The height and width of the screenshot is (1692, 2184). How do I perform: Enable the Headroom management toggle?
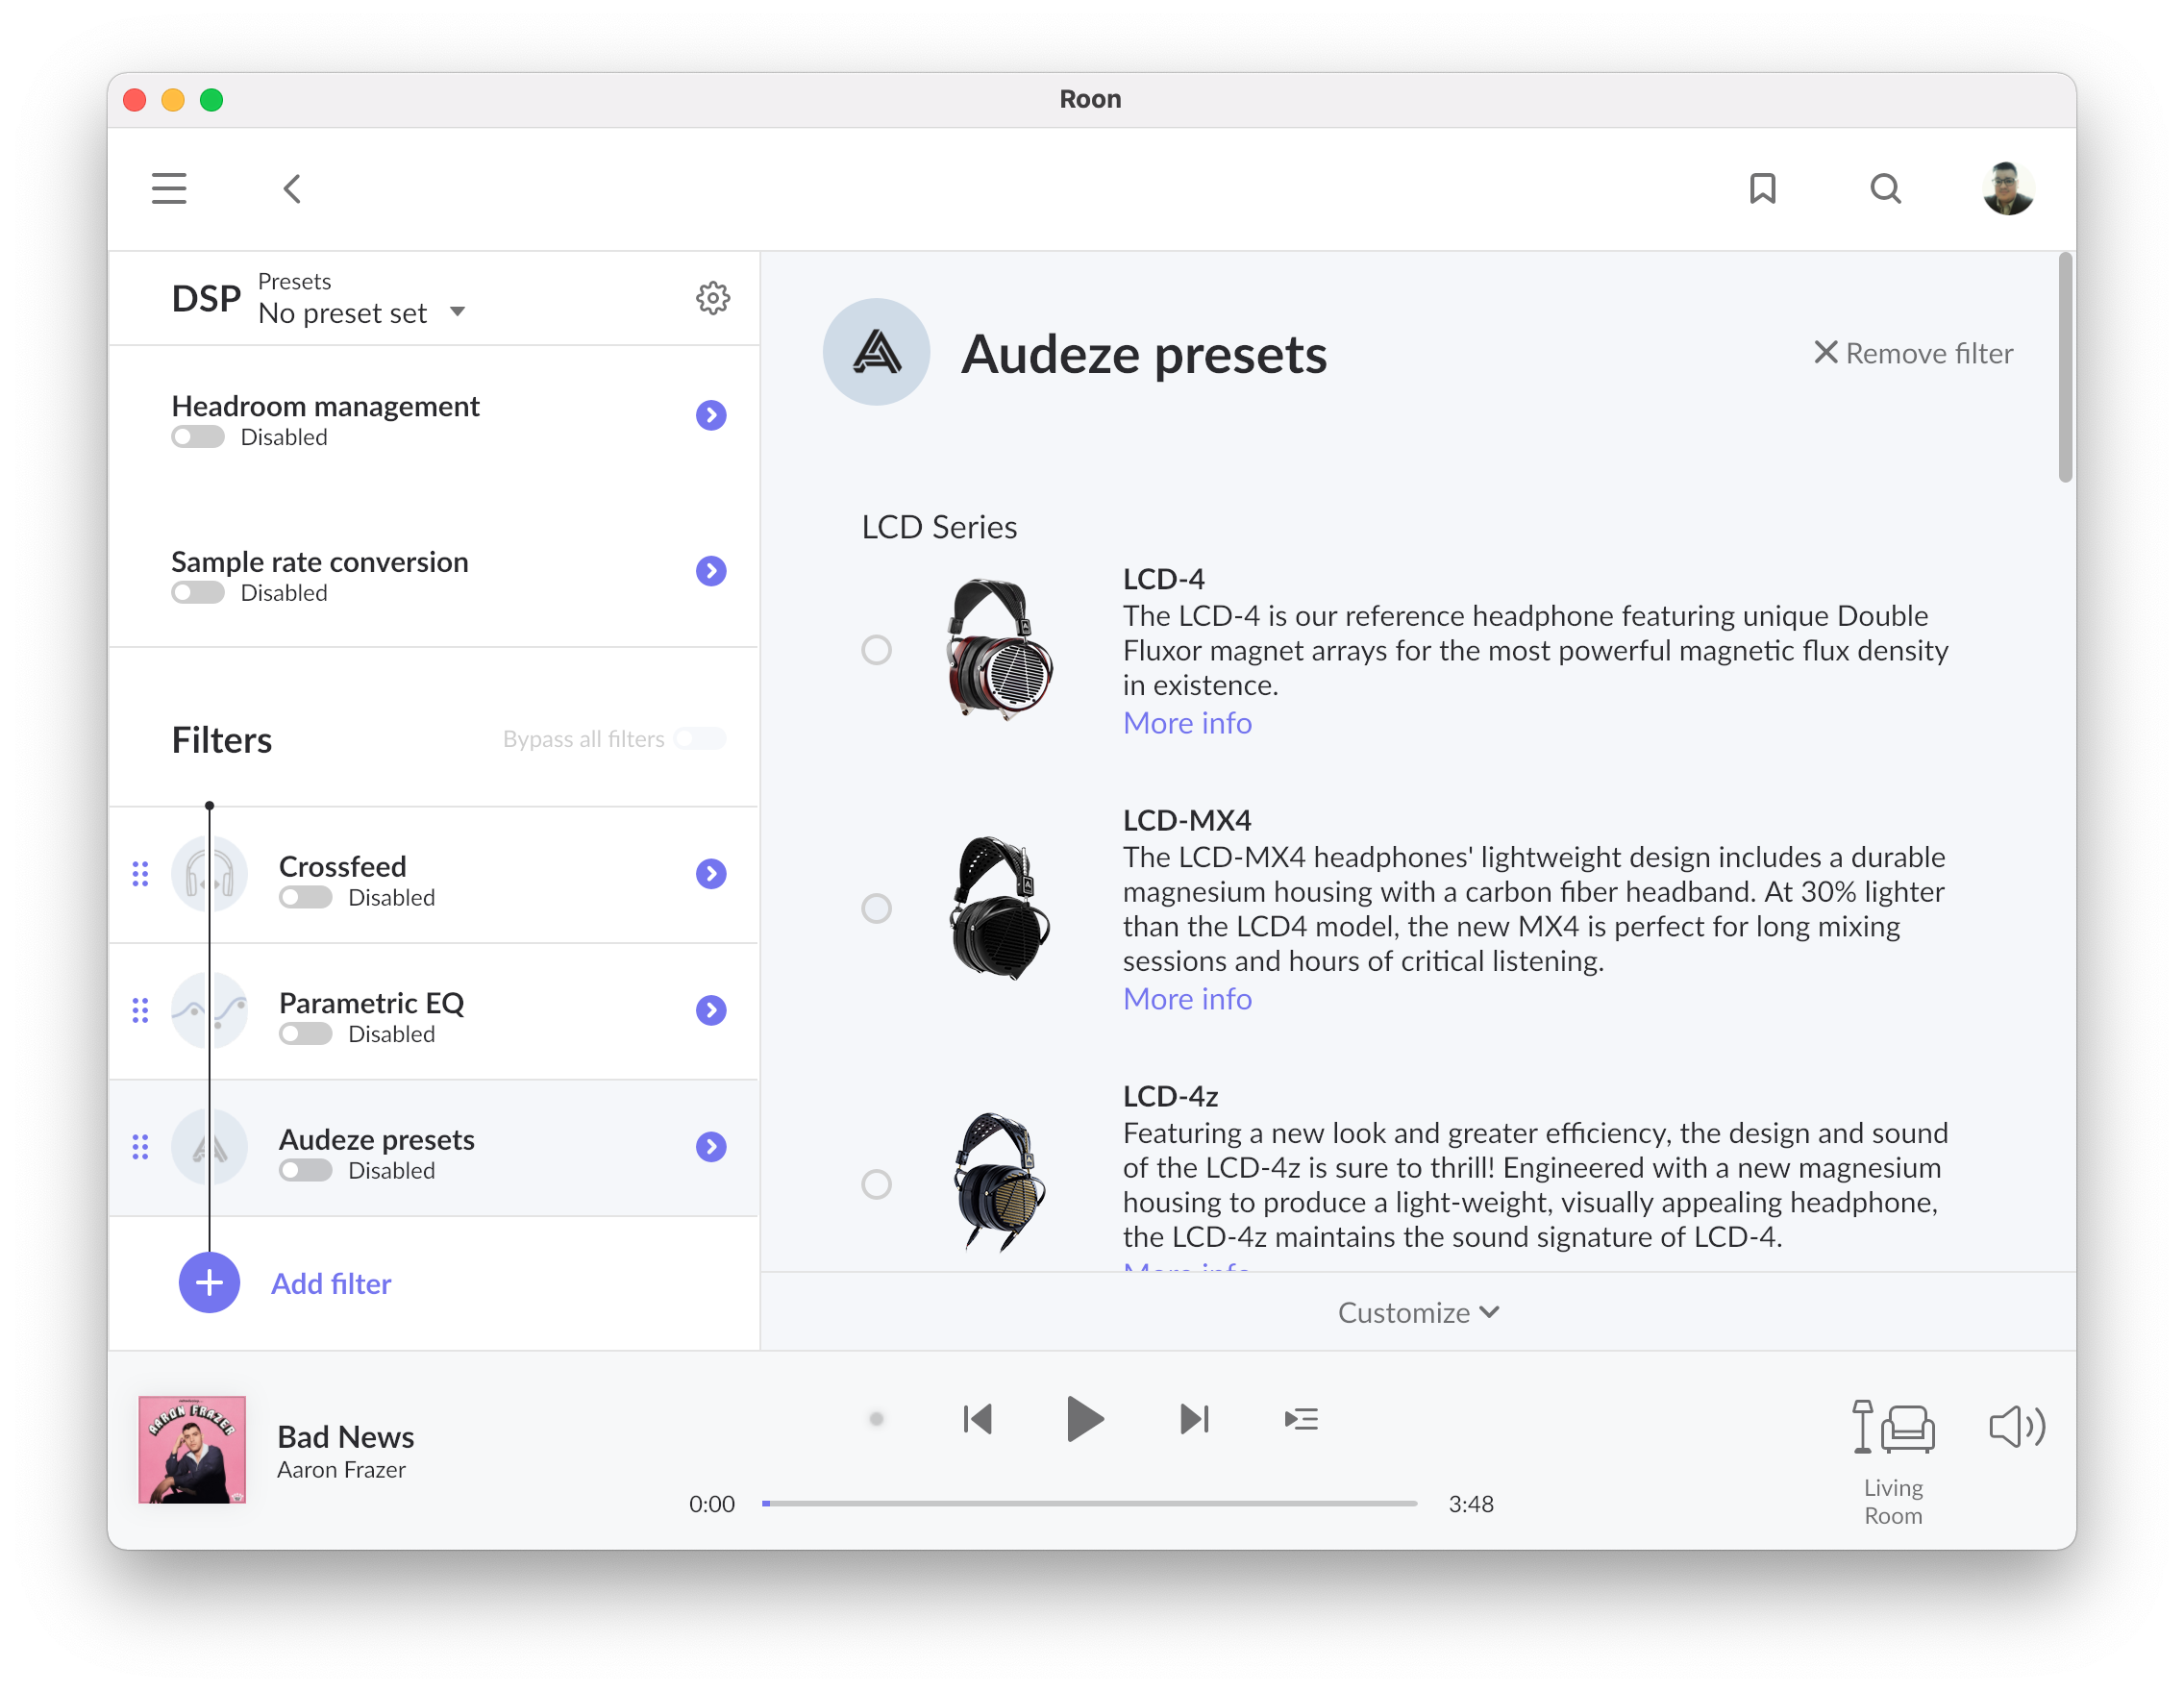pyautogui.click(x=198, y=437)
